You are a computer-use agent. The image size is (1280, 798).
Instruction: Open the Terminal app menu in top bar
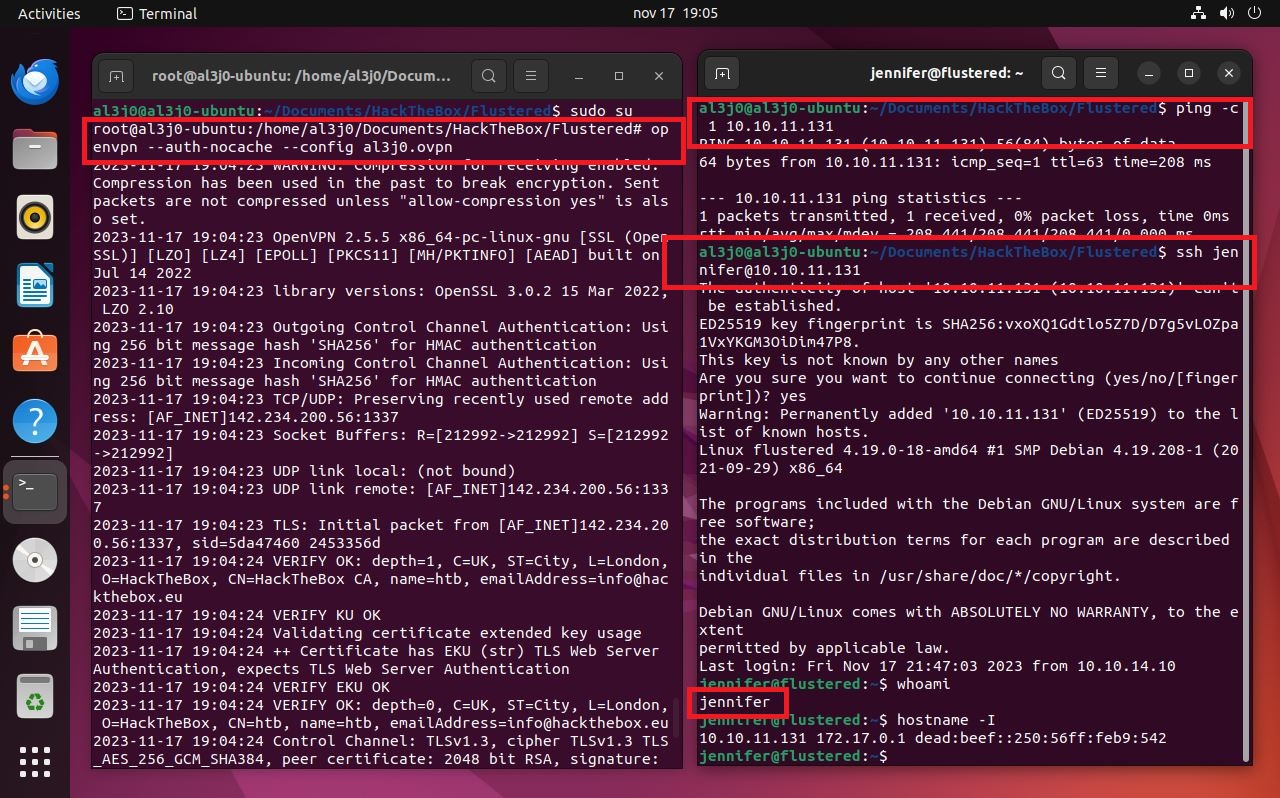click(157, 14)
